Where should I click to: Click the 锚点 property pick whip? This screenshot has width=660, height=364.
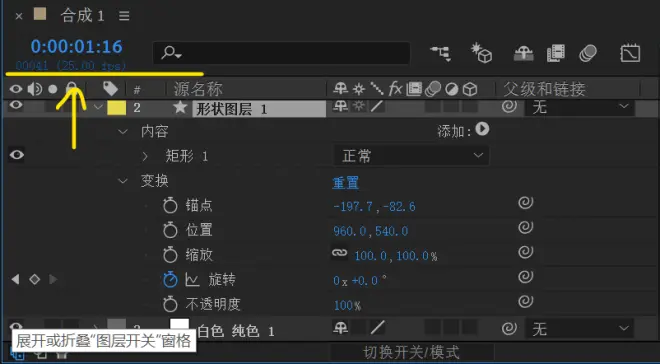click(525, 203)
